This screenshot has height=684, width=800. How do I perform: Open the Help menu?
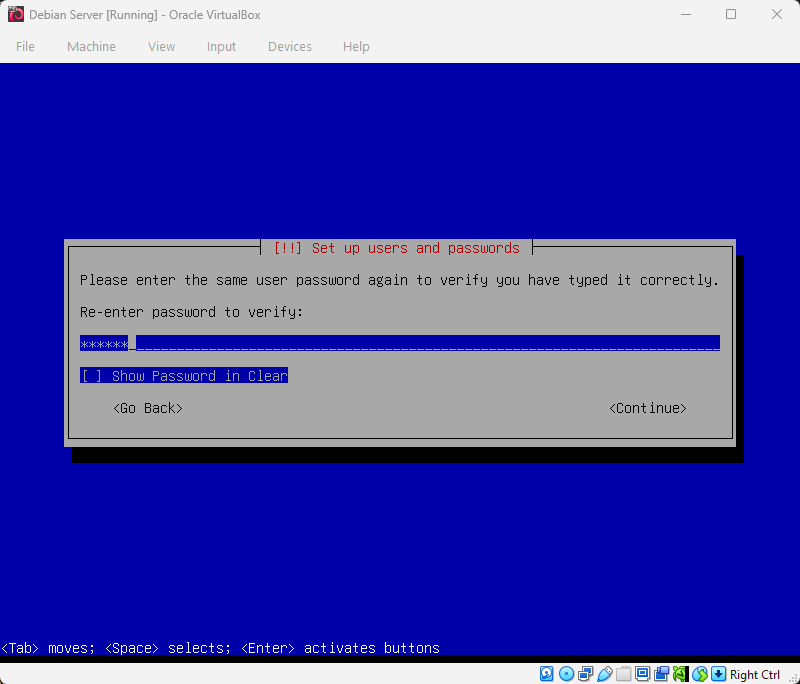coord(356,46)
